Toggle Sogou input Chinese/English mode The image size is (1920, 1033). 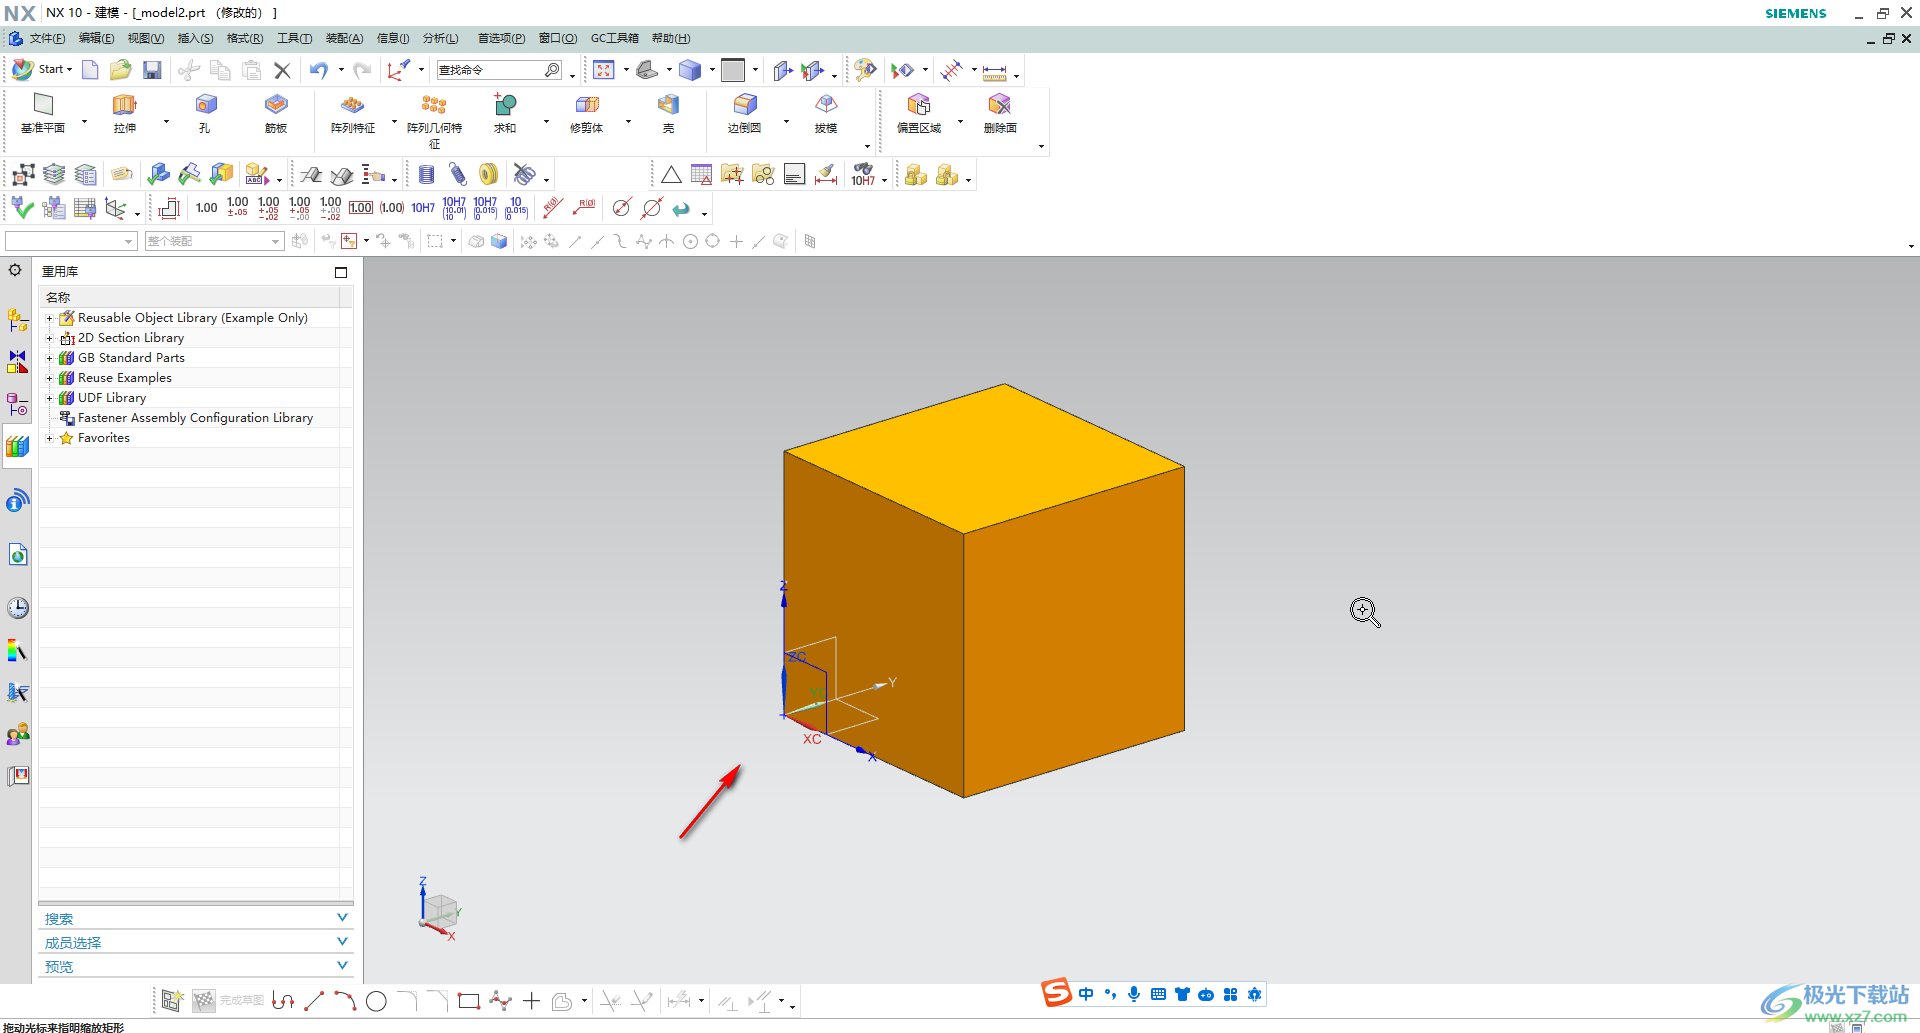1086,994
